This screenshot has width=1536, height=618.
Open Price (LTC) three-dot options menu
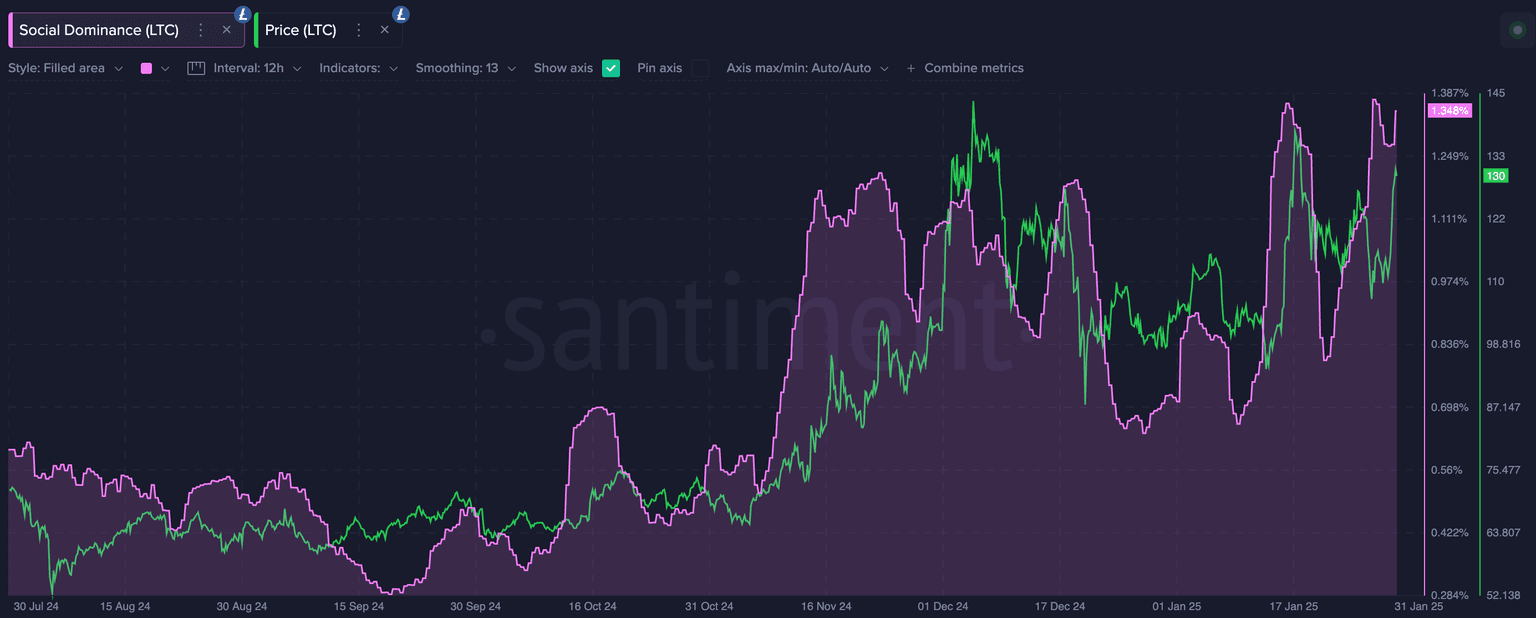[x=359, y=30]
